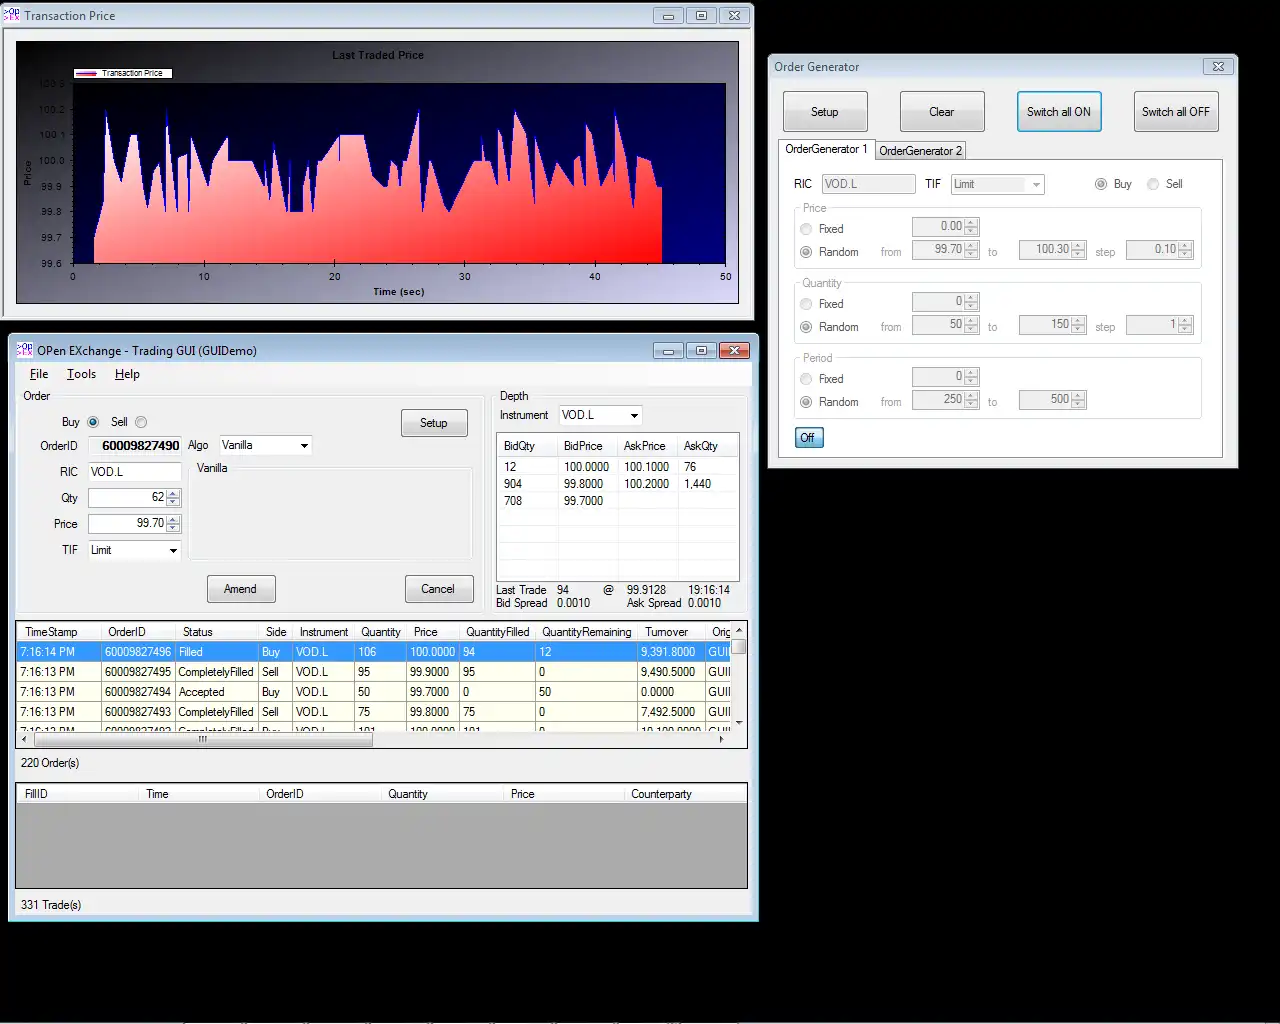This screenshot has width=1280, height=1024.
Task: Click the Transaction Price chart legend entry
Action: point(124,73)
